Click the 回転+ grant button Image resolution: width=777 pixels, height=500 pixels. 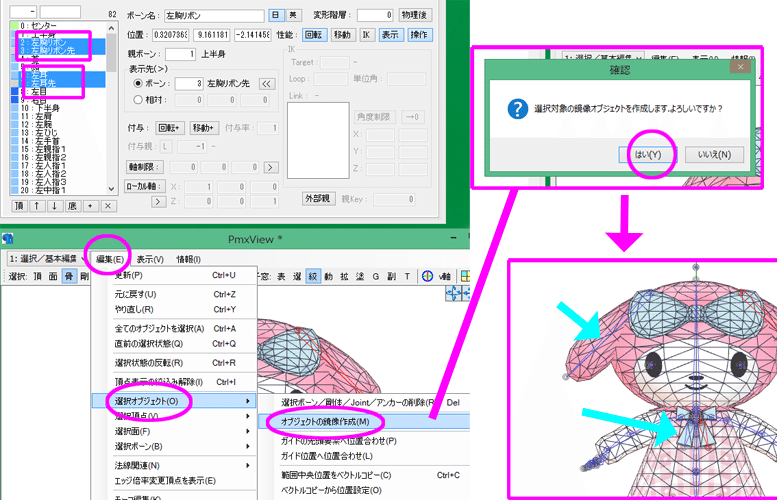pos(169,128)
